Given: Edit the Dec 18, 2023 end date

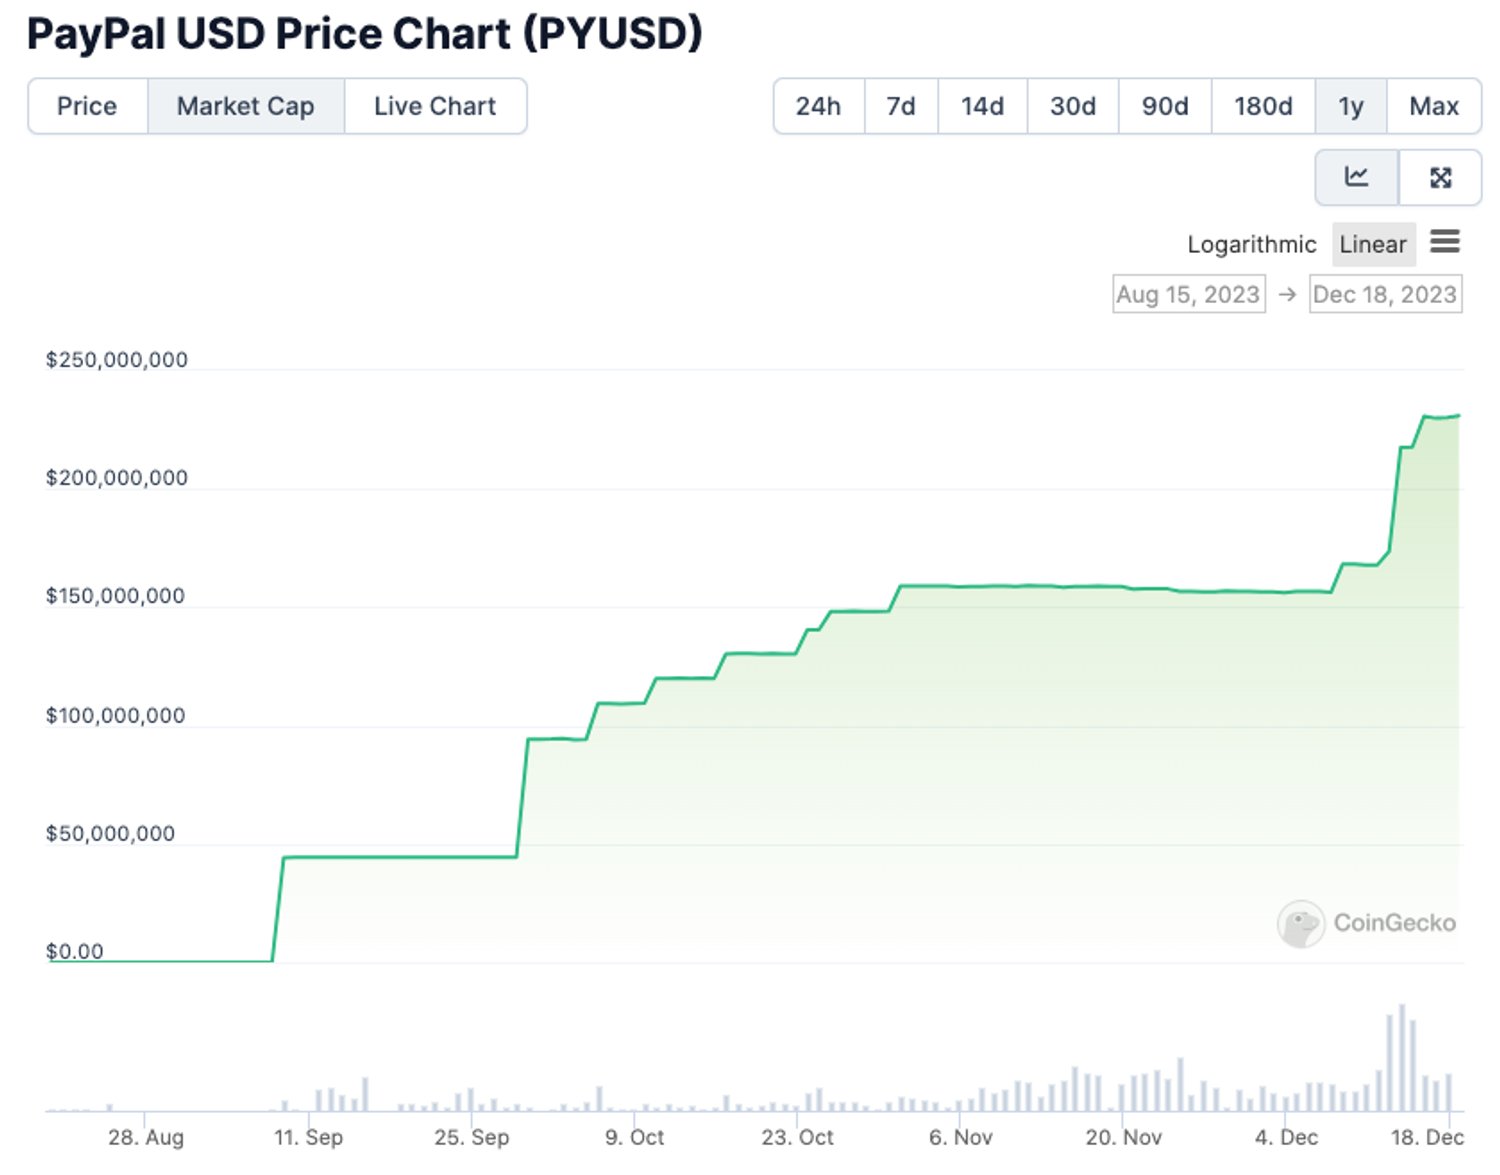Looking at the screenshot, I should (1385, 293).
